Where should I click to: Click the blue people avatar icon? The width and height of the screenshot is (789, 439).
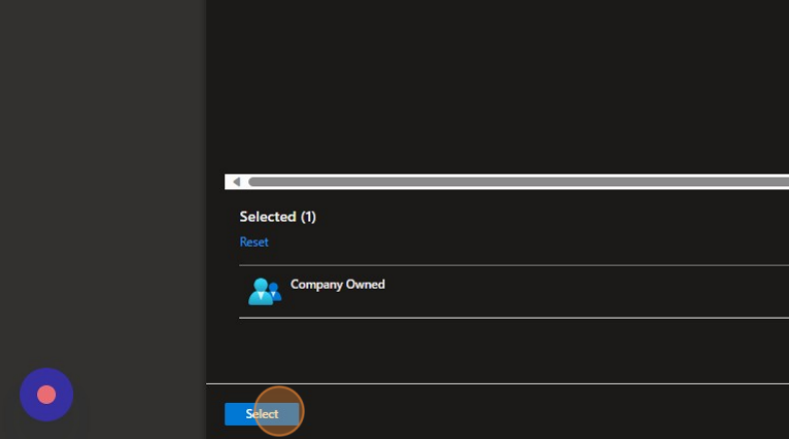(x=264, y=291)
